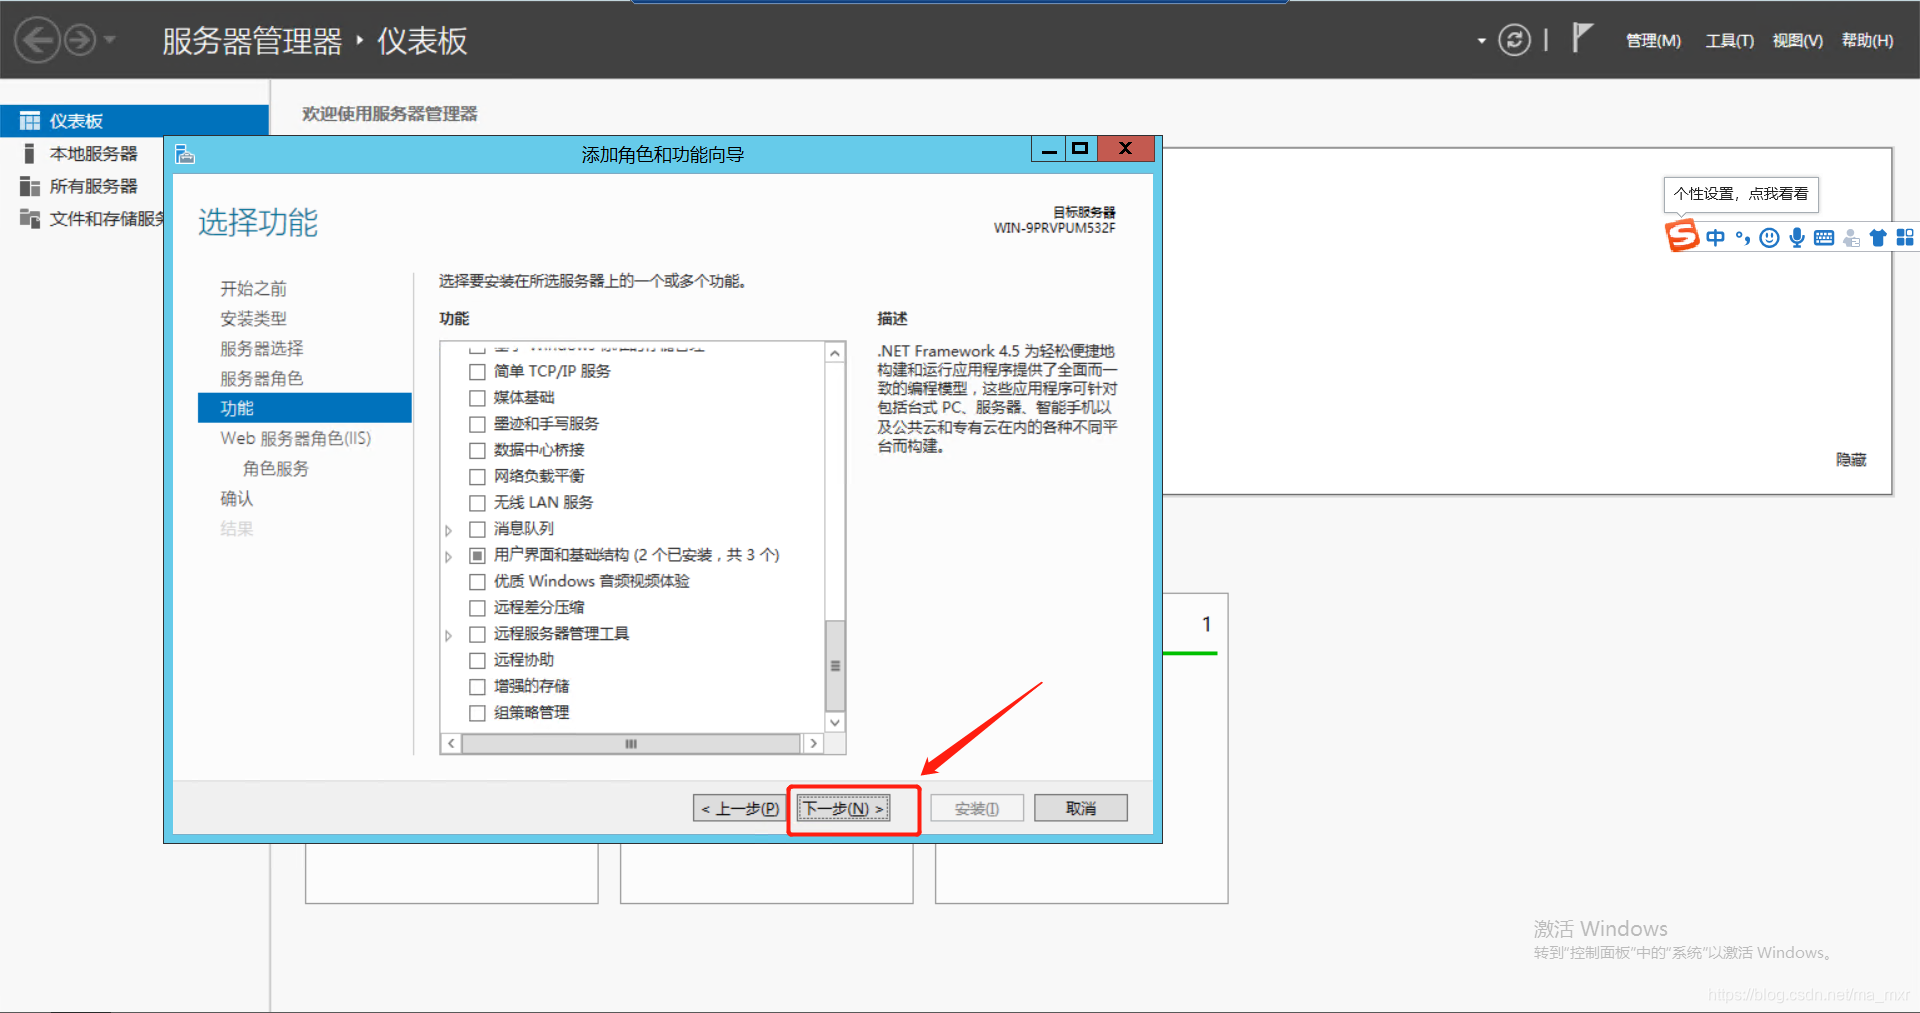Expand the 远程服务器管理工具 tree node
Screen dimensions: 1920x1013
point(448,634)
